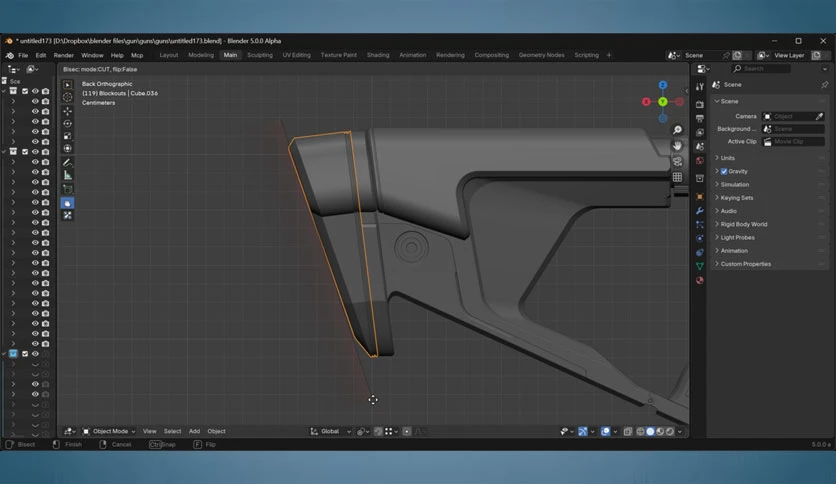Activate the Transform tool
836x484 pixels.
point(68,148)
